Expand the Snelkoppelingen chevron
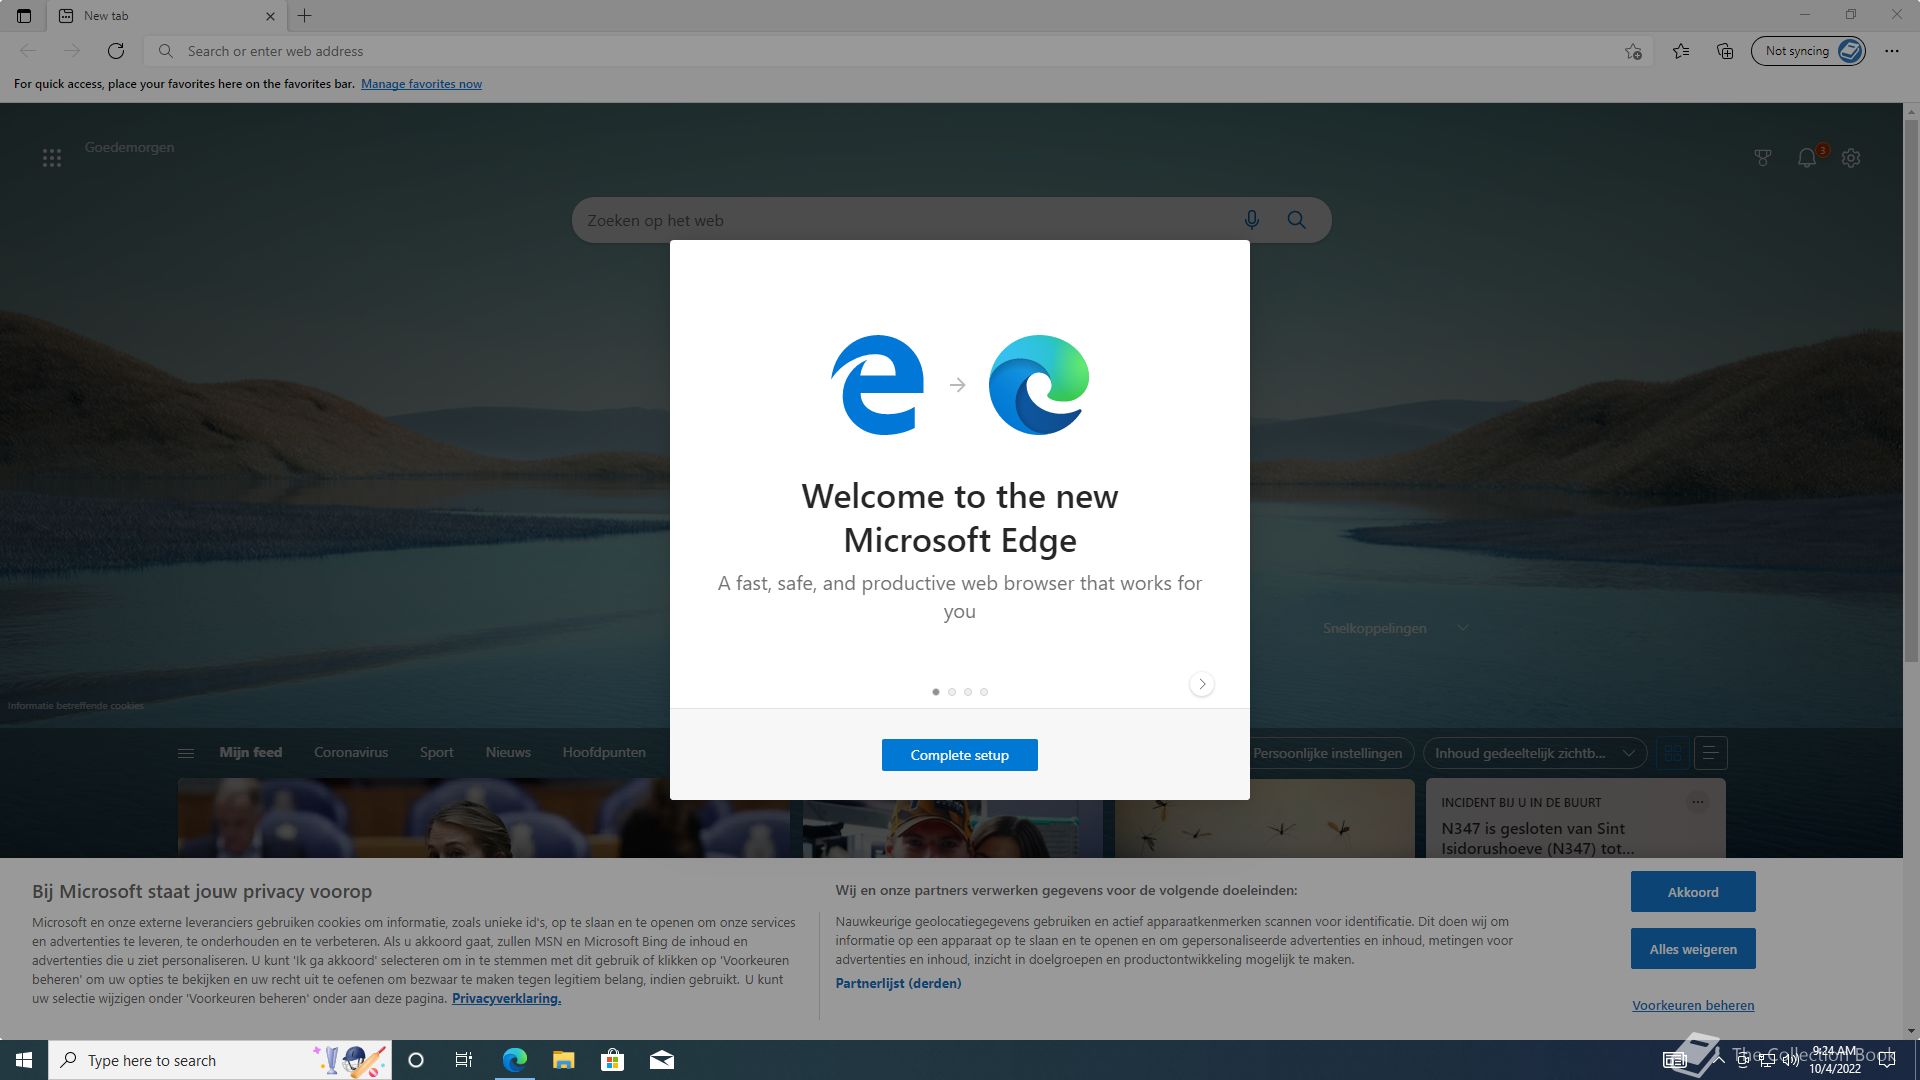The image size is (1920, 1080). click(x=1463, y=628)
